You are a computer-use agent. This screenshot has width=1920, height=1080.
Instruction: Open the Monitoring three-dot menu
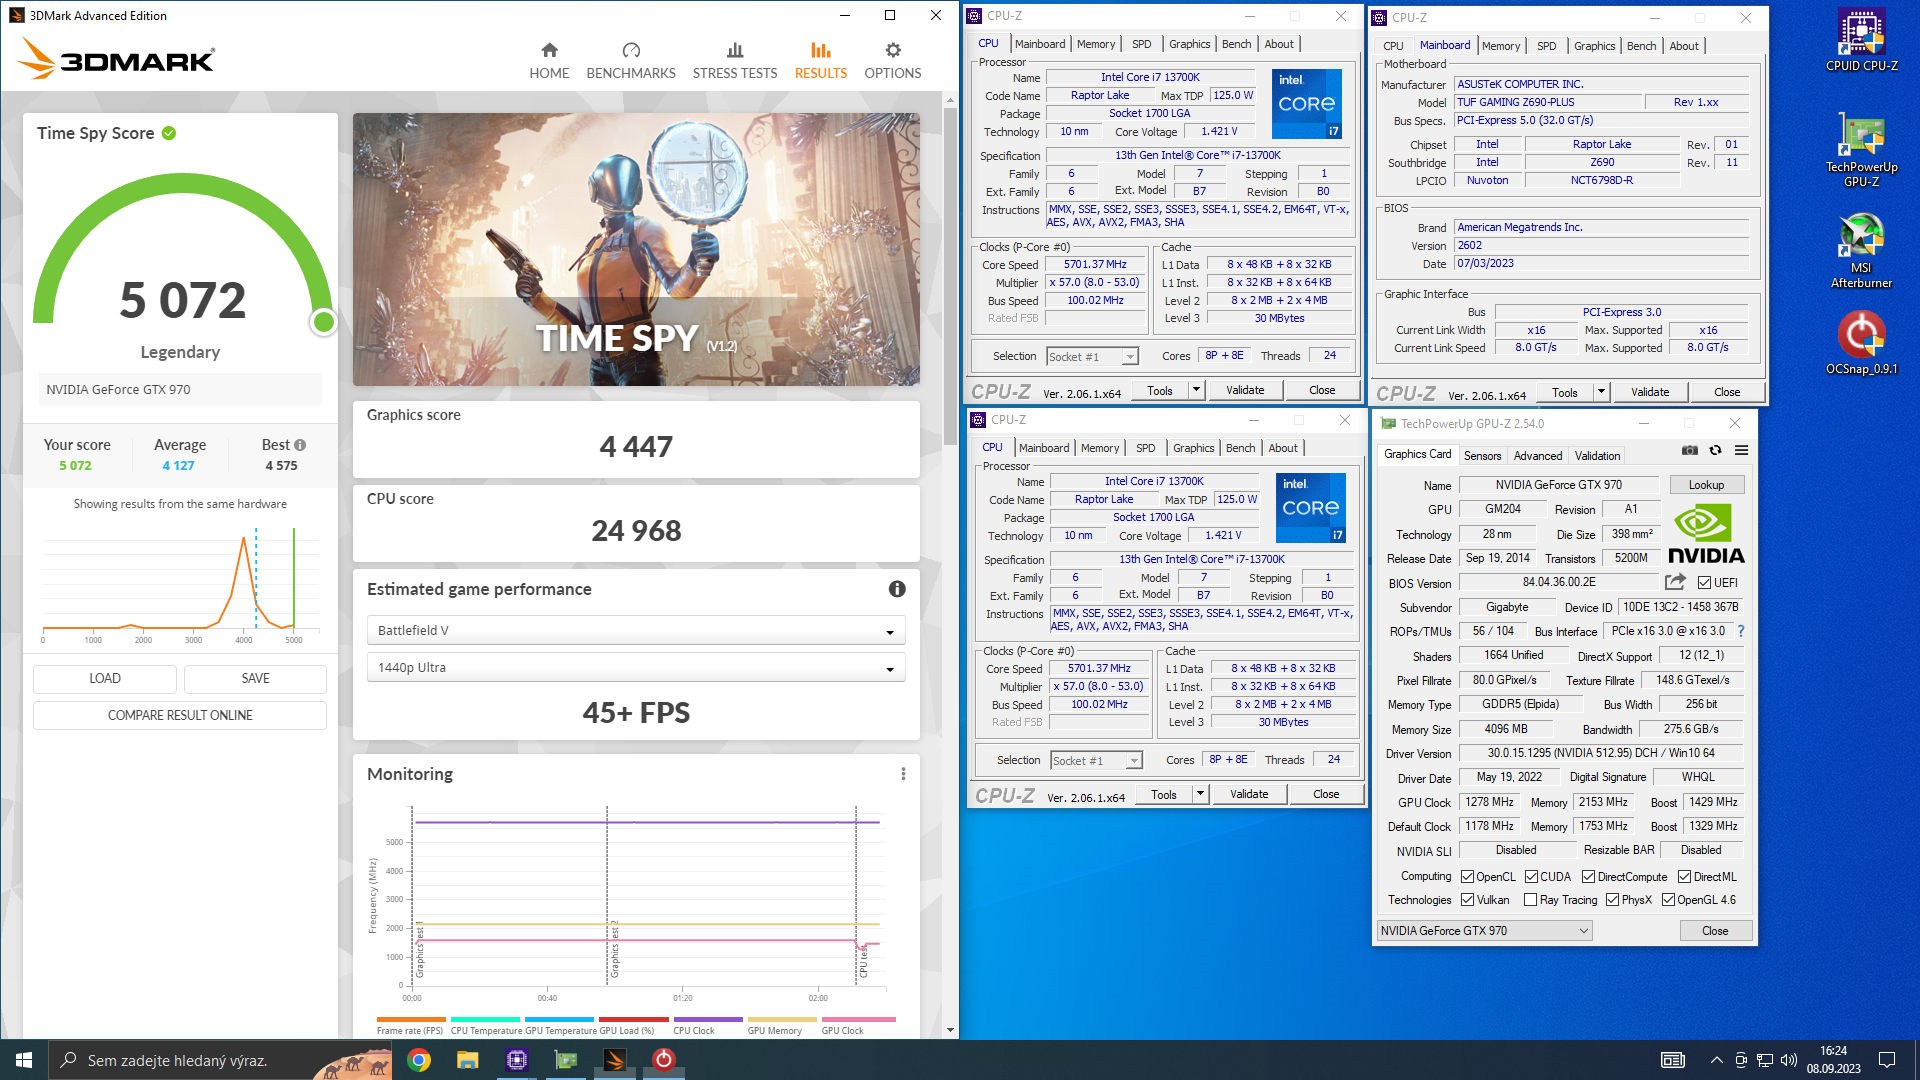coord(903,774)
